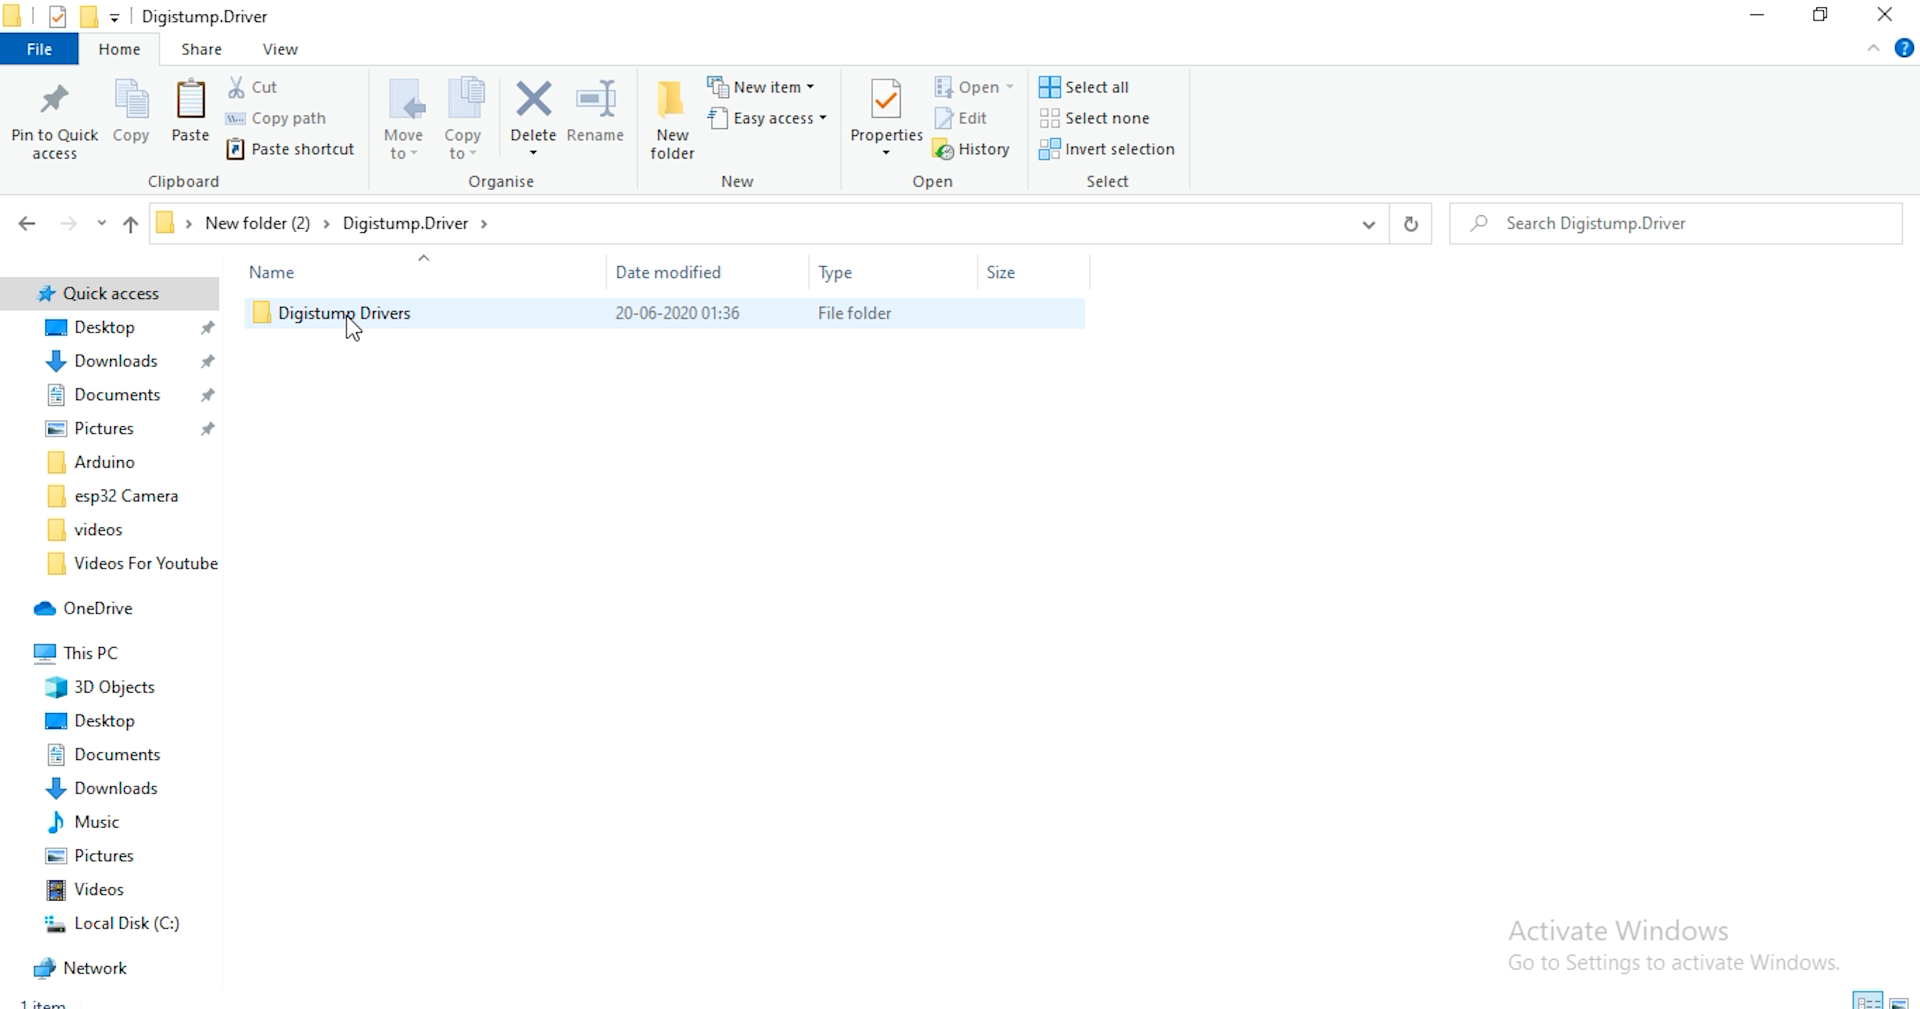This screenshot has height=1009, width=1920.
Task: Click the History icon in the Open group
Action: tap(971, 149)
